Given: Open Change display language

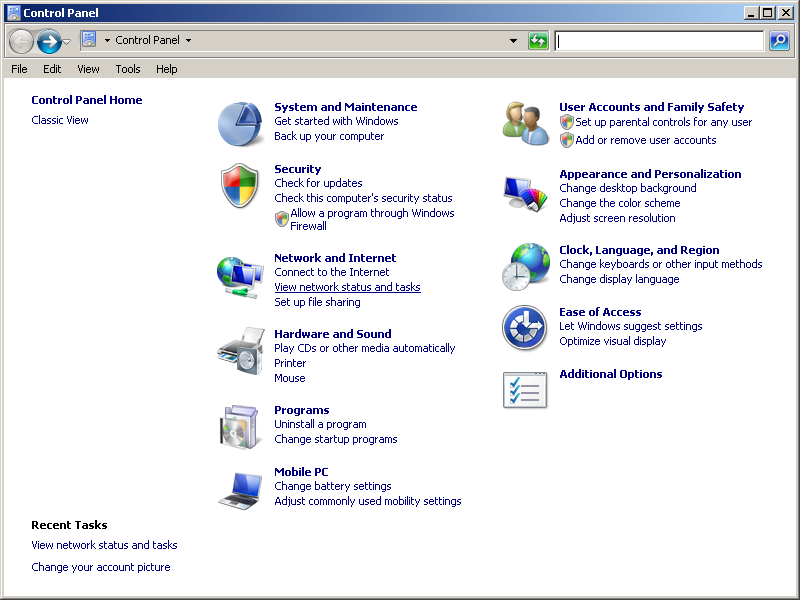Looking at the screenshot, I should click(619, 279).
